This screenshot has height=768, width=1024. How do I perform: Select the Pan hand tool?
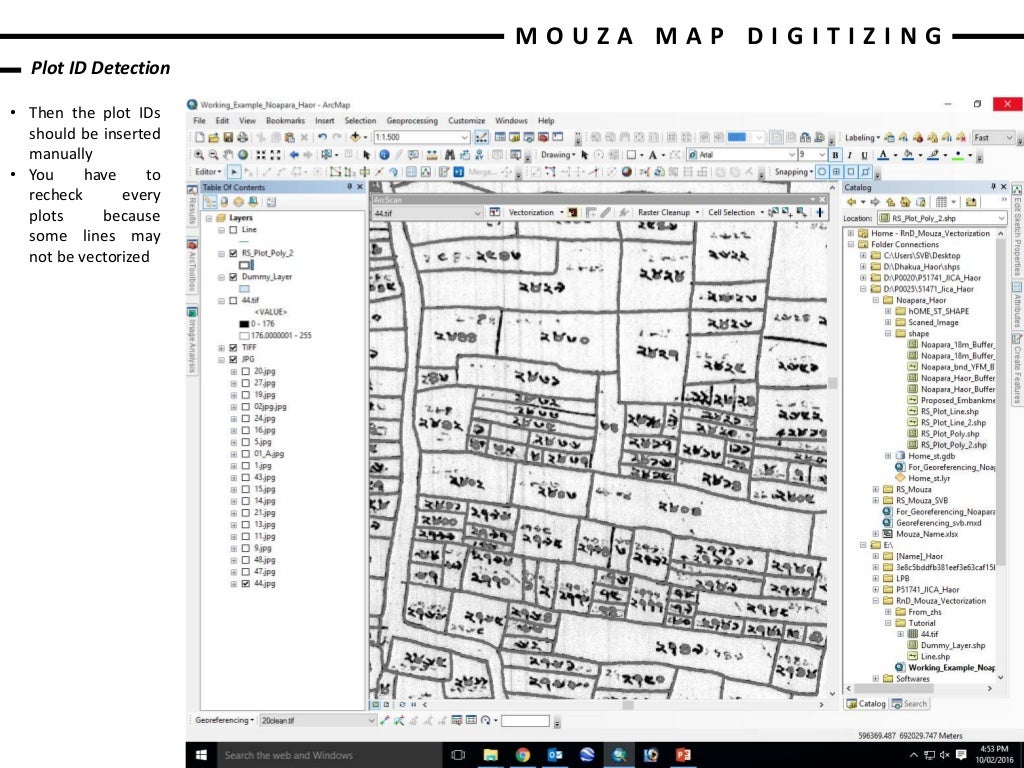click(x=227, y=155)
